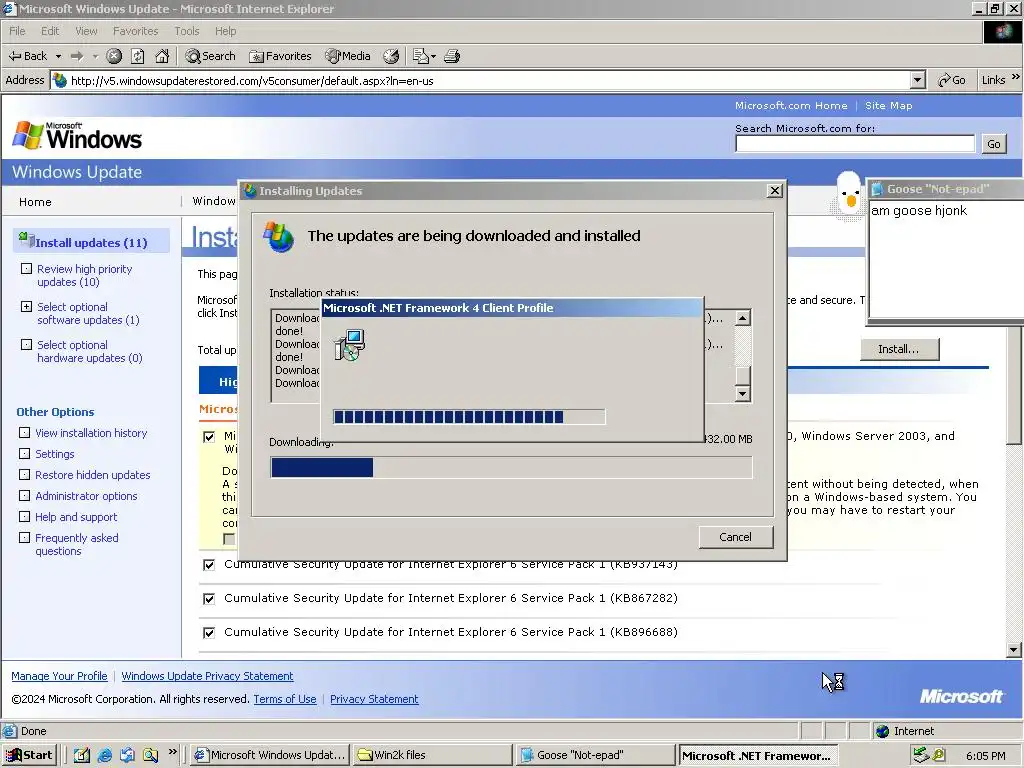
Task: Click the Forward arrow toolbar button
Action: click(x=77, y=56)
